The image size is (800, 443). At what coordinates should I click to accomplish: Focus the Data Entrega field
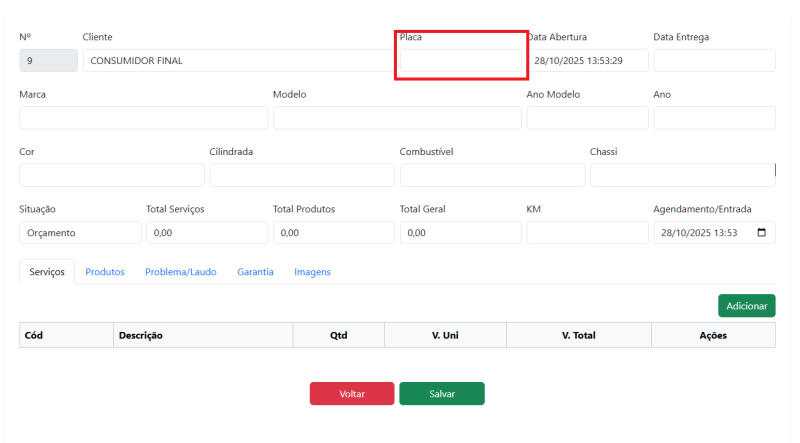[x=714, y=61]
